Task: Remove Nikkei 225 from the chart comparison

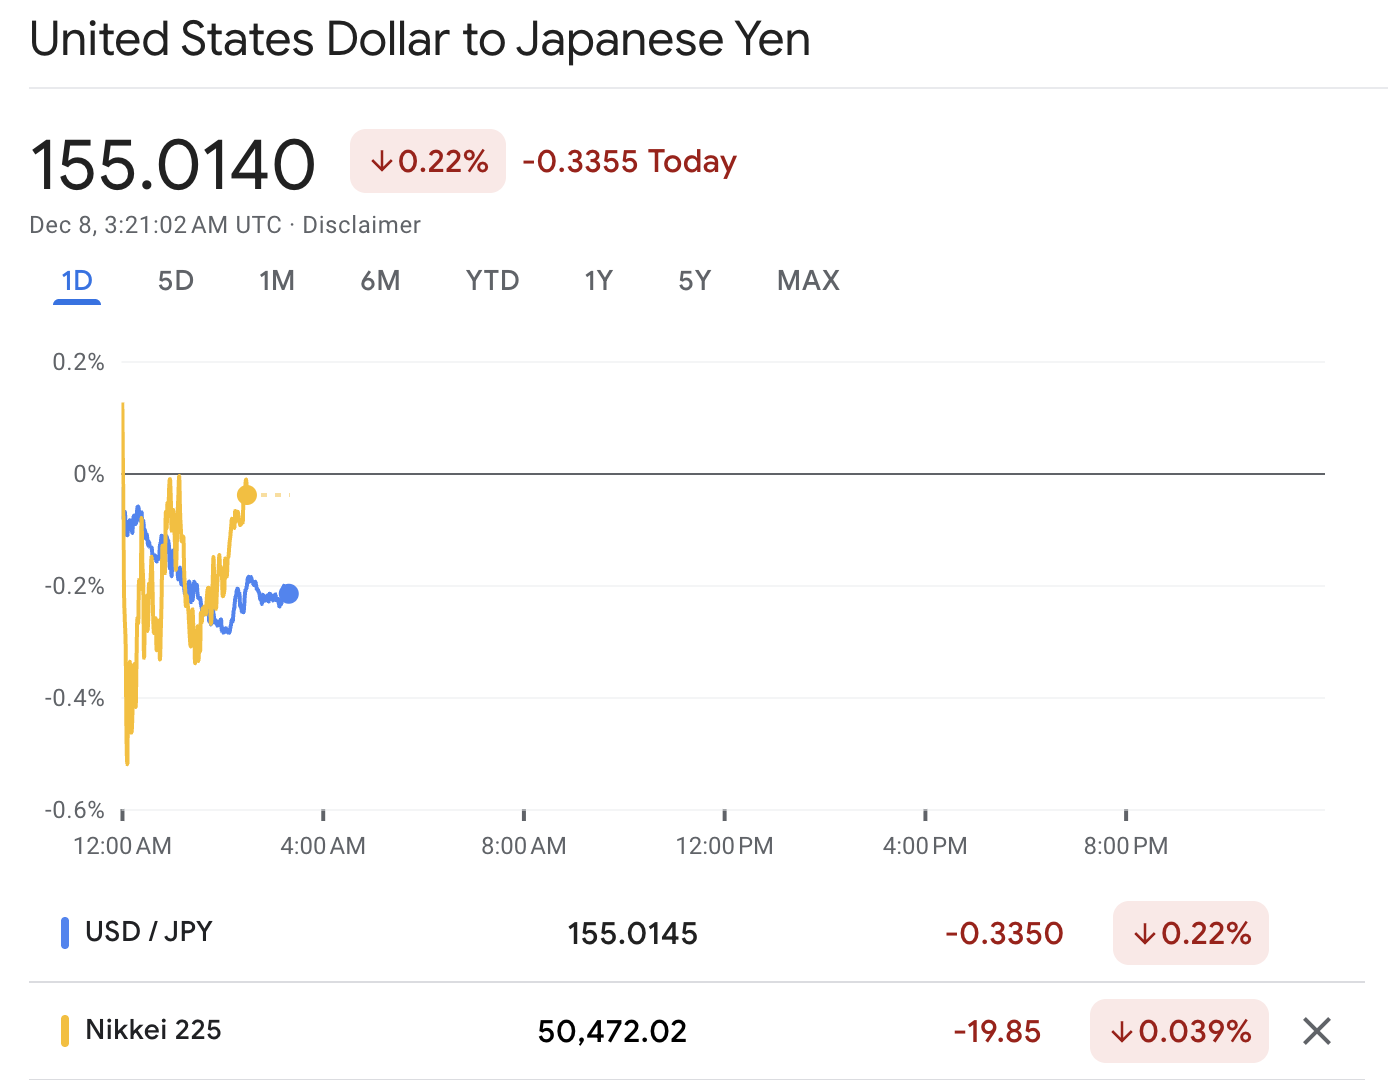Action: 1316,1030
